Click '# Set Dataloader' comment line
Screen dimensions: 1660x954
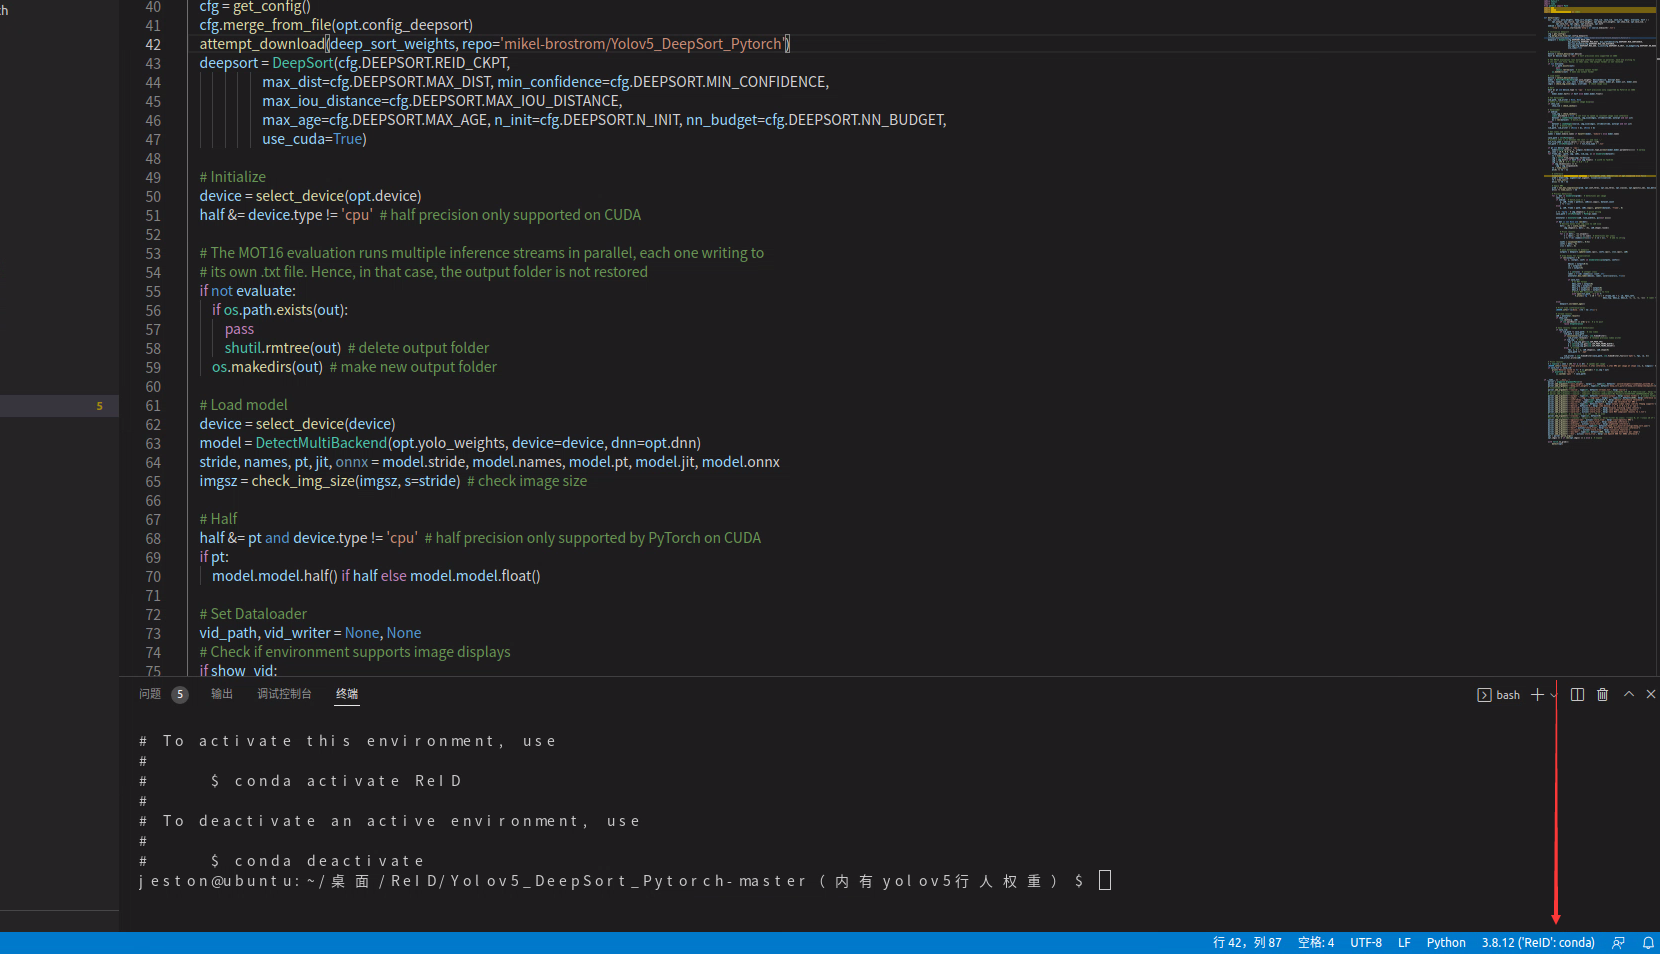(253, 614)
